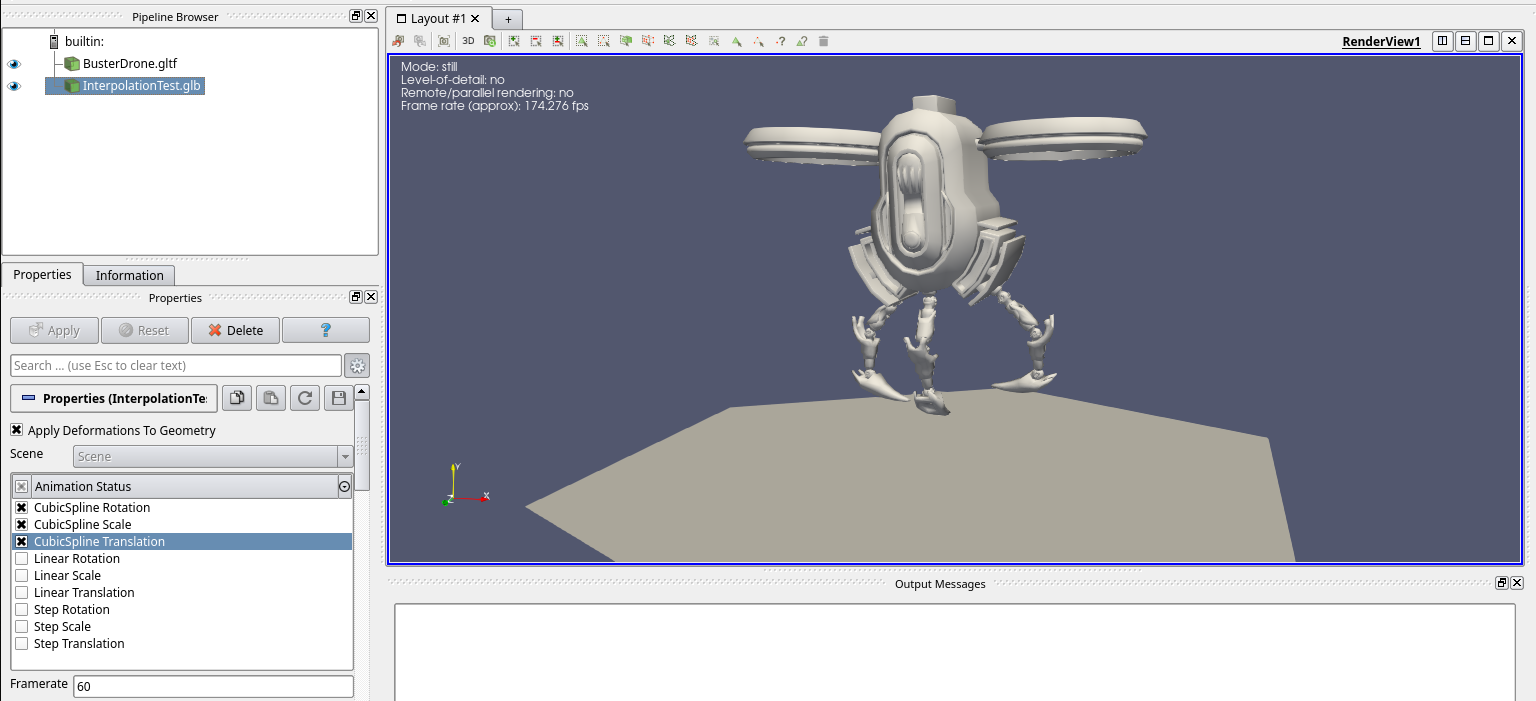1536x701 pixels.
Task: Toggle the 3D interaction mode button
Action: point(467,41)
